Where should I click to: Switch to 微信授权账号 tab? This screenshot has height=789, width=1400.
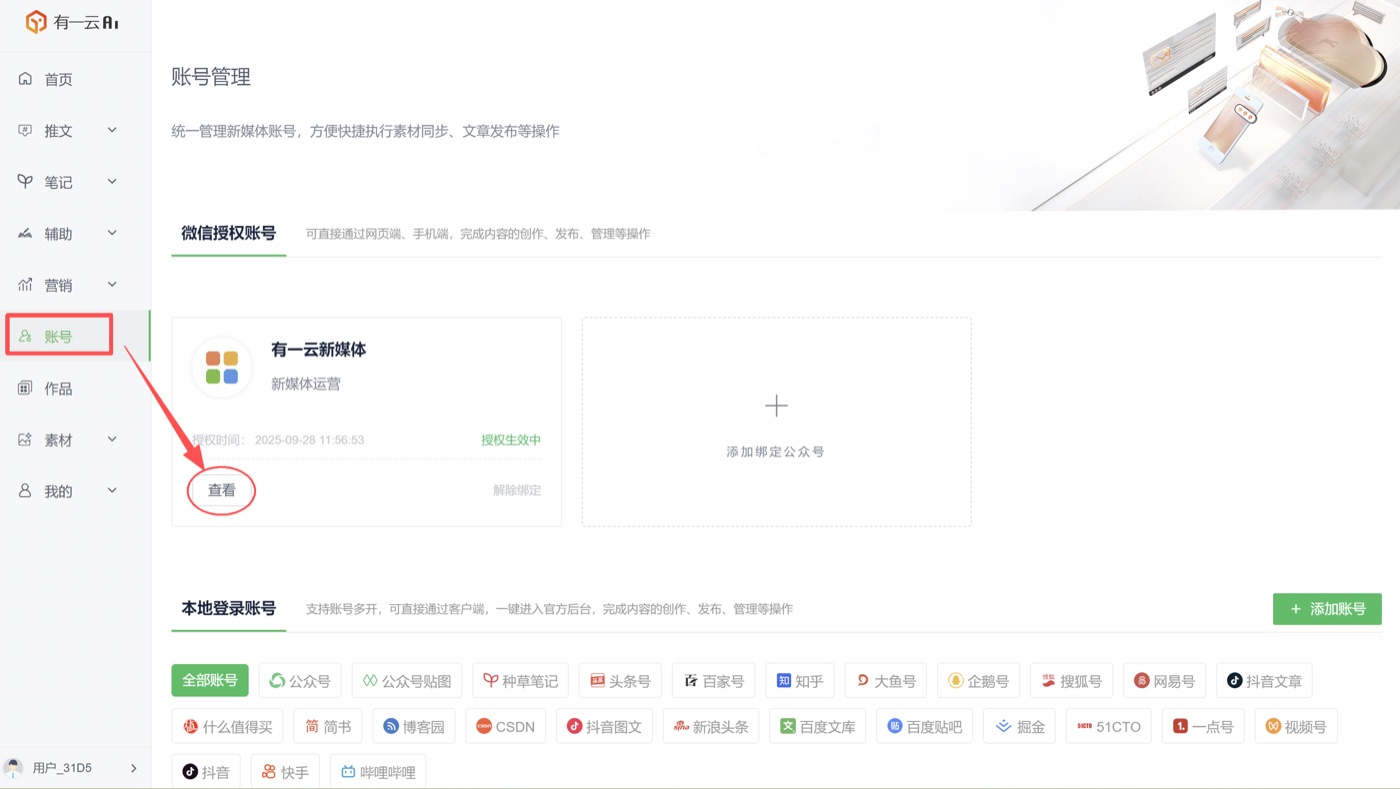coord(228,233)
